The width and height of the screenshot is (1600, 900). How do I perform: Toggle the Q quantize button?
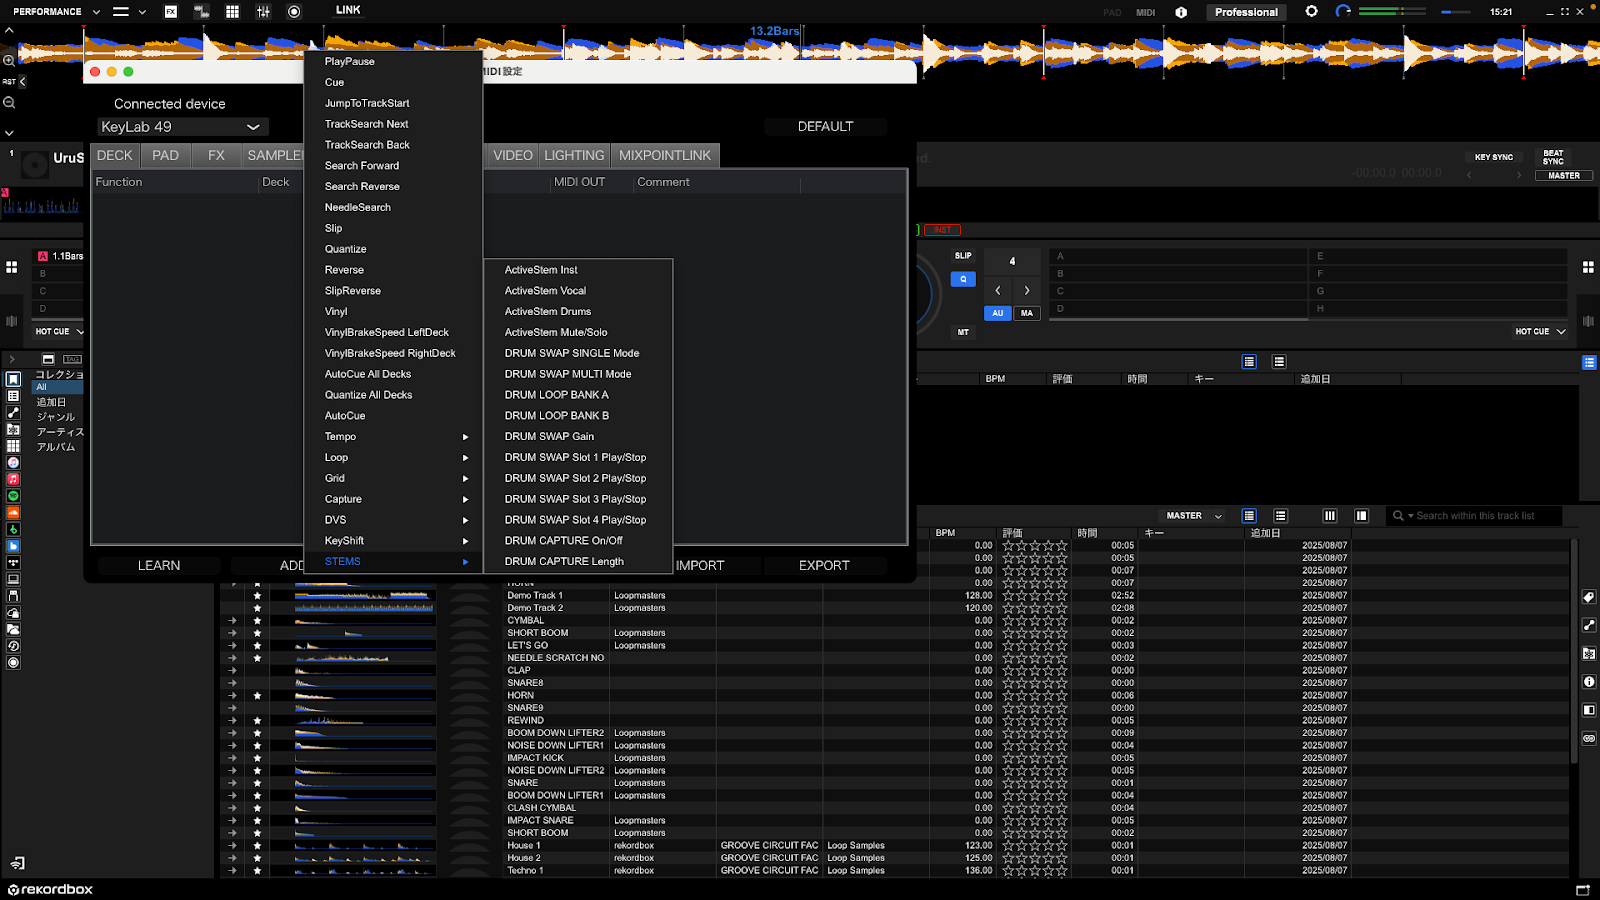pos(963,279)
